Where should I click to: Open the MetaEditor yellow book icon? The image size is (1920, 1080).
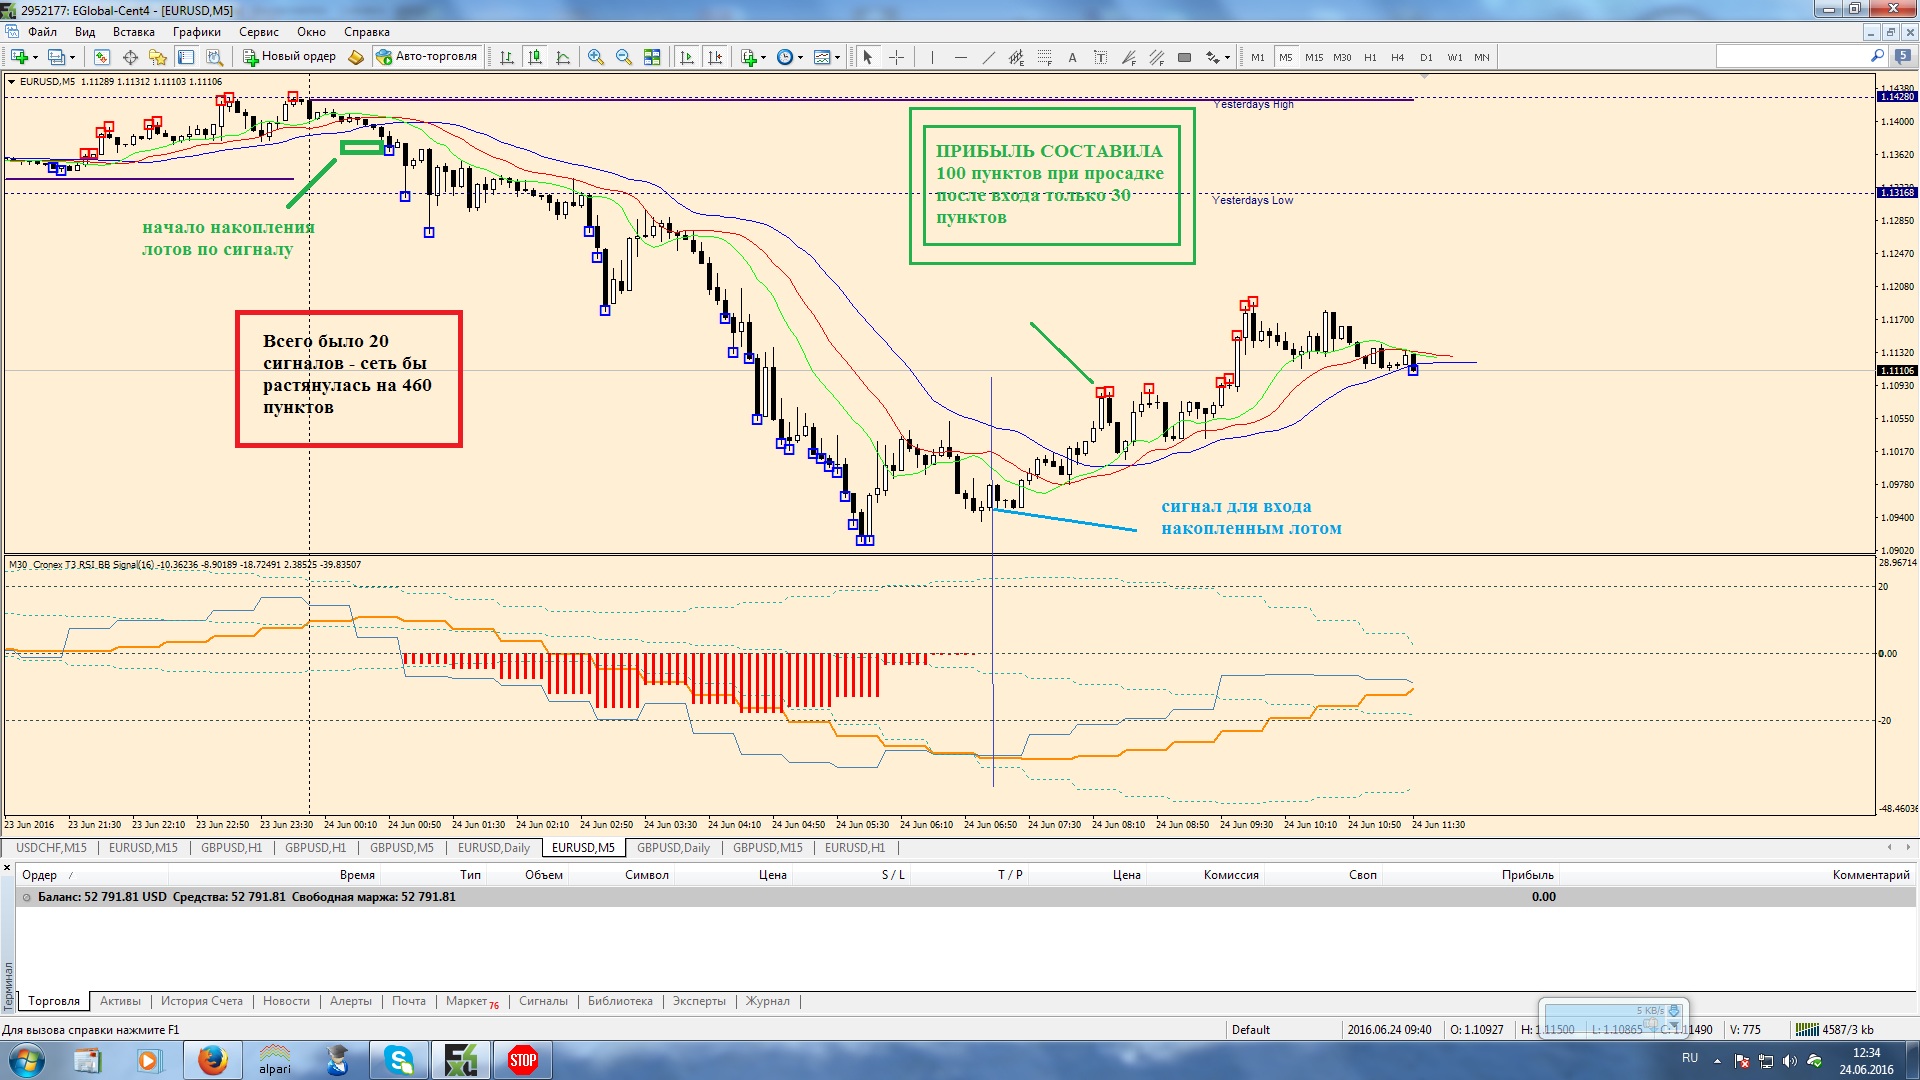point(355,57)
